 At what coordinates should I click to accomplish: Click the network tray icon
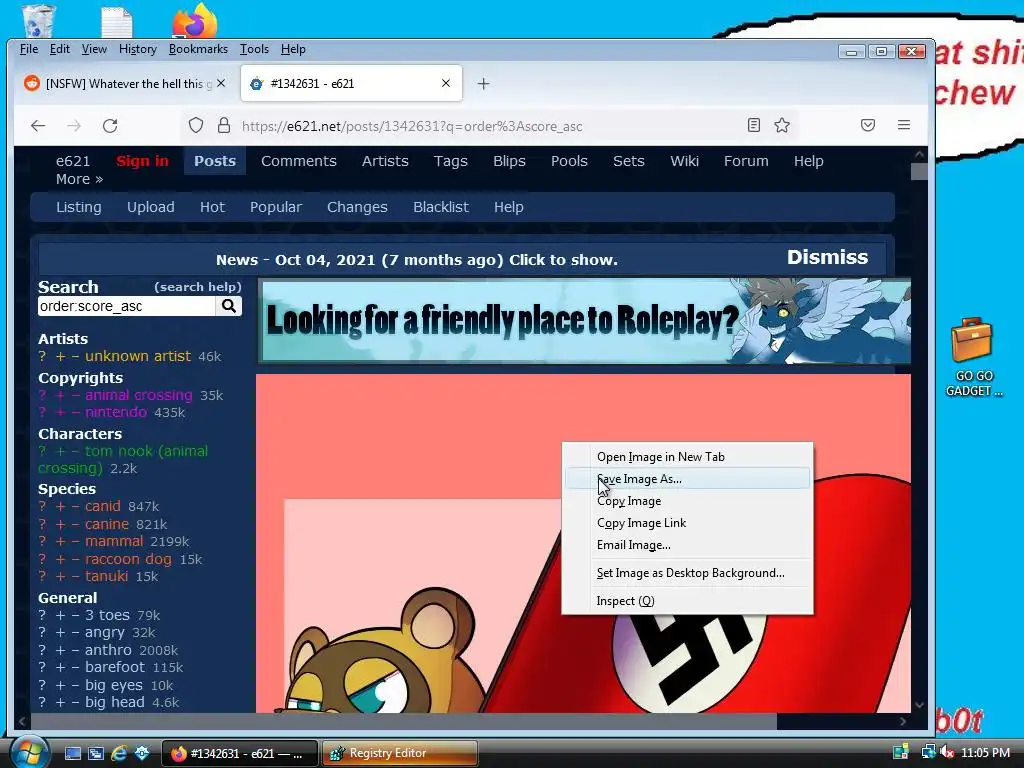(928, 752)
